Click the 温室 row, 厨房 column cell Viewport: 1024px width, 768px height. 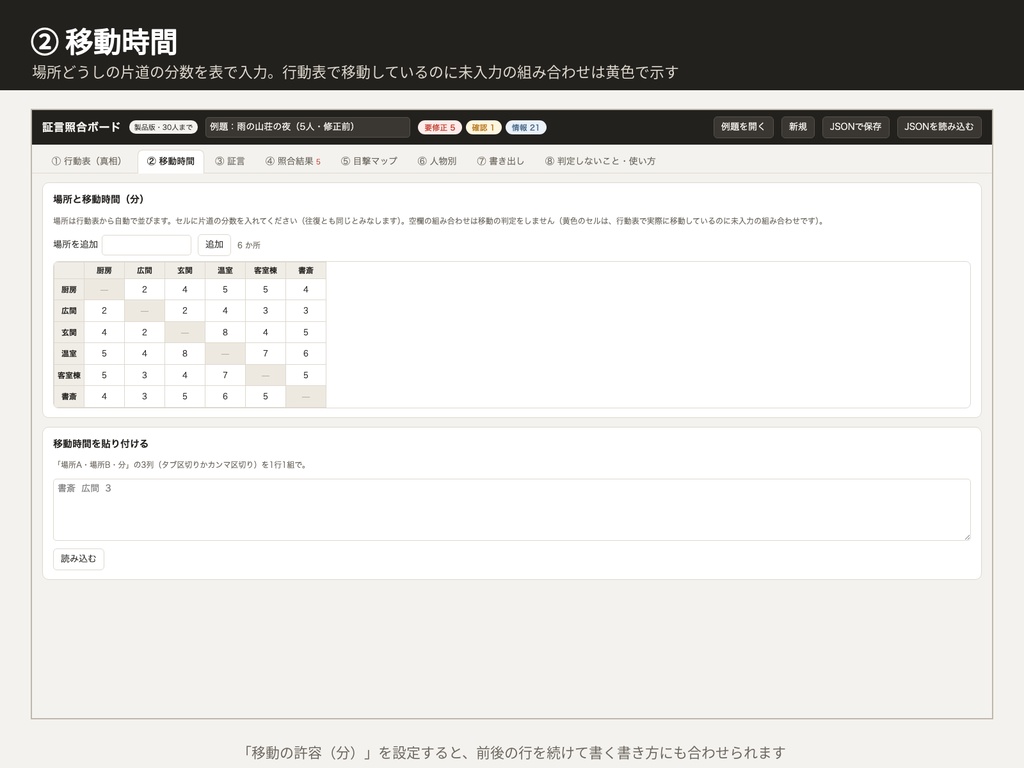104,353
